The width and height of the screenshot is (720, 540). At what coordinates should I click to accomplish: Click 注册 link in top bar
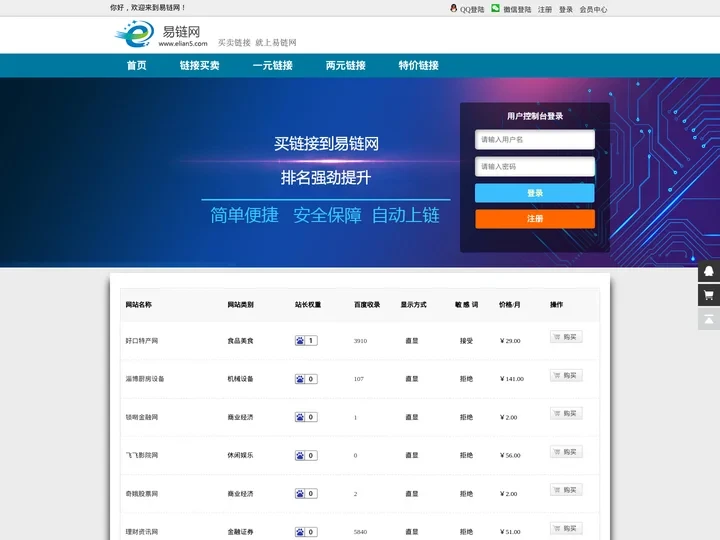pos(545,9)
